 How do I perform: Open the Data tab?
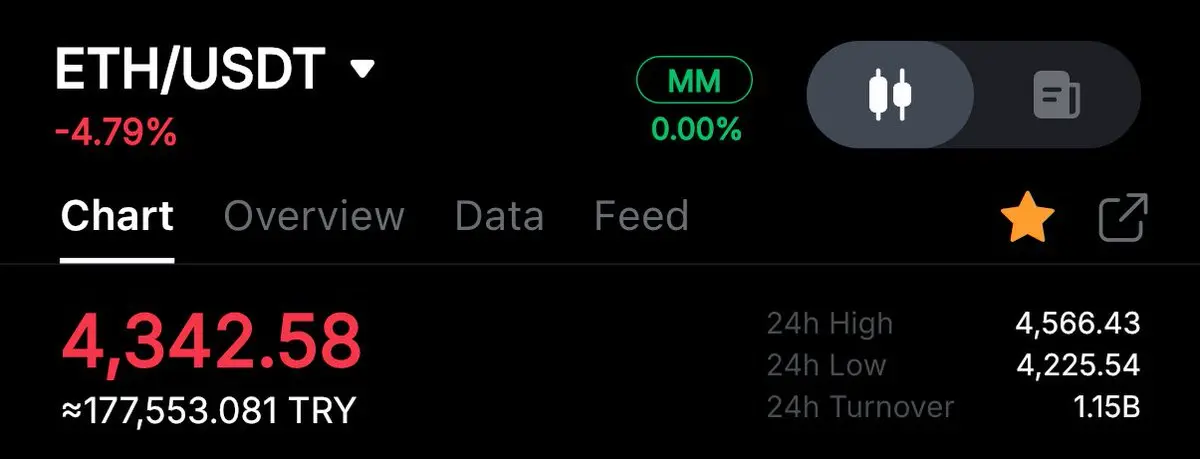coord(499,216)
